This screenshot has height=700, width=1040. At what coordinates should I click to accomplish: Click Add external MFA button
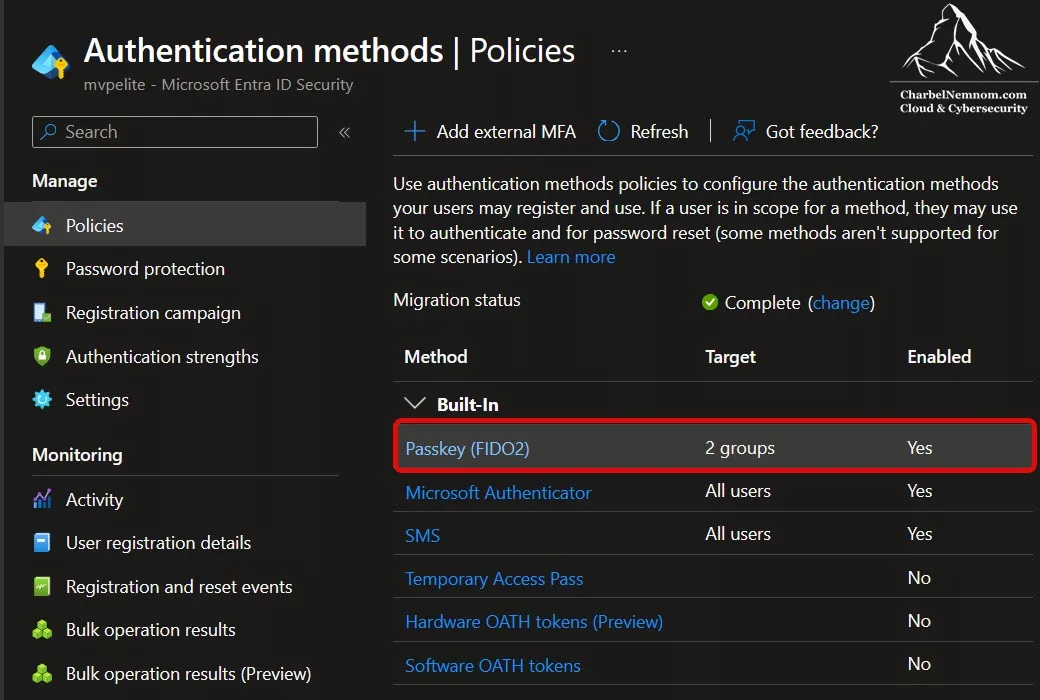490,131
